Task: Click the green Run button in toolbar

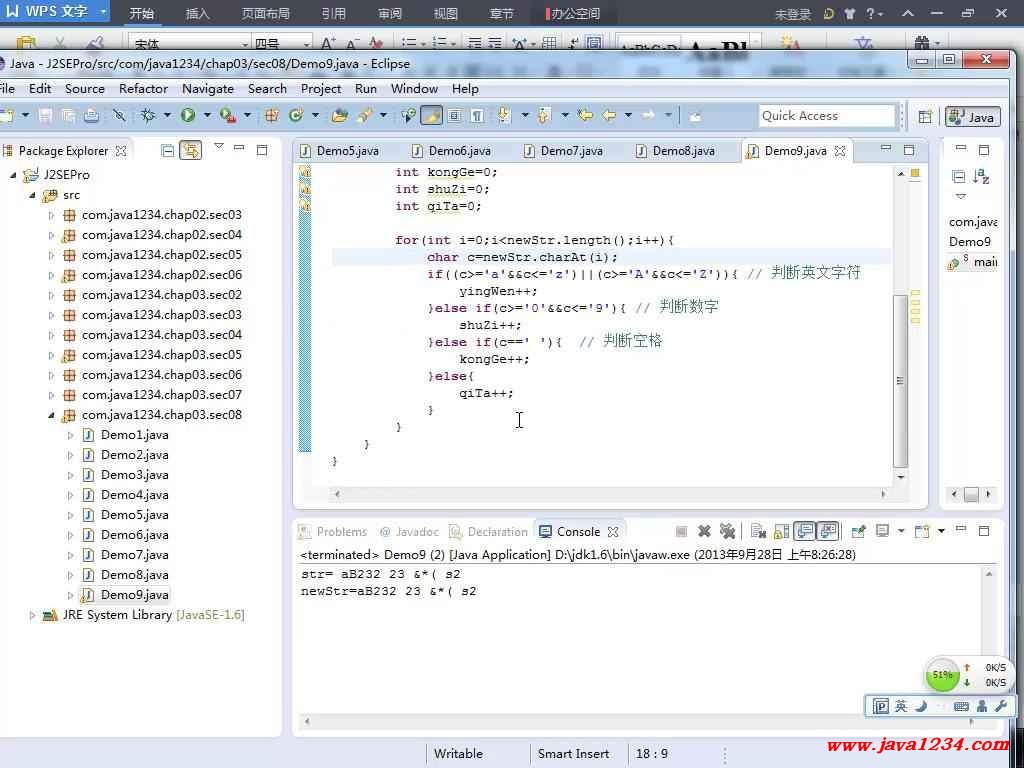Action: 187,116
